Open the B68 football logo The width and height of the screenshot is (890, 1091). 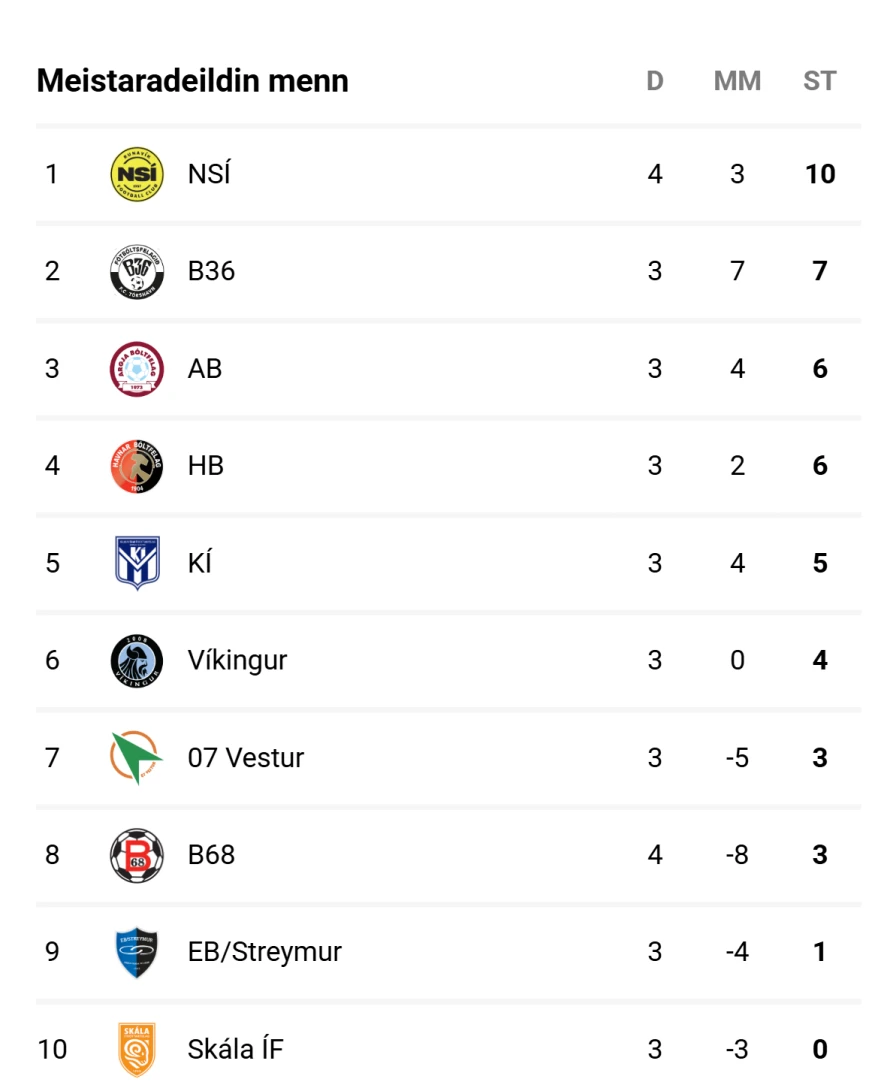(x=136, y=855)
